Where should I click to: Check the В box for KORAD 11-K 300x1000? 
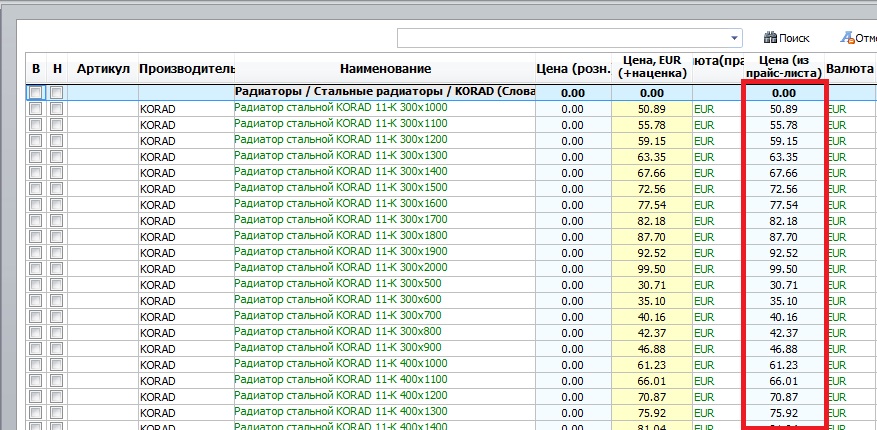point(35,108)
